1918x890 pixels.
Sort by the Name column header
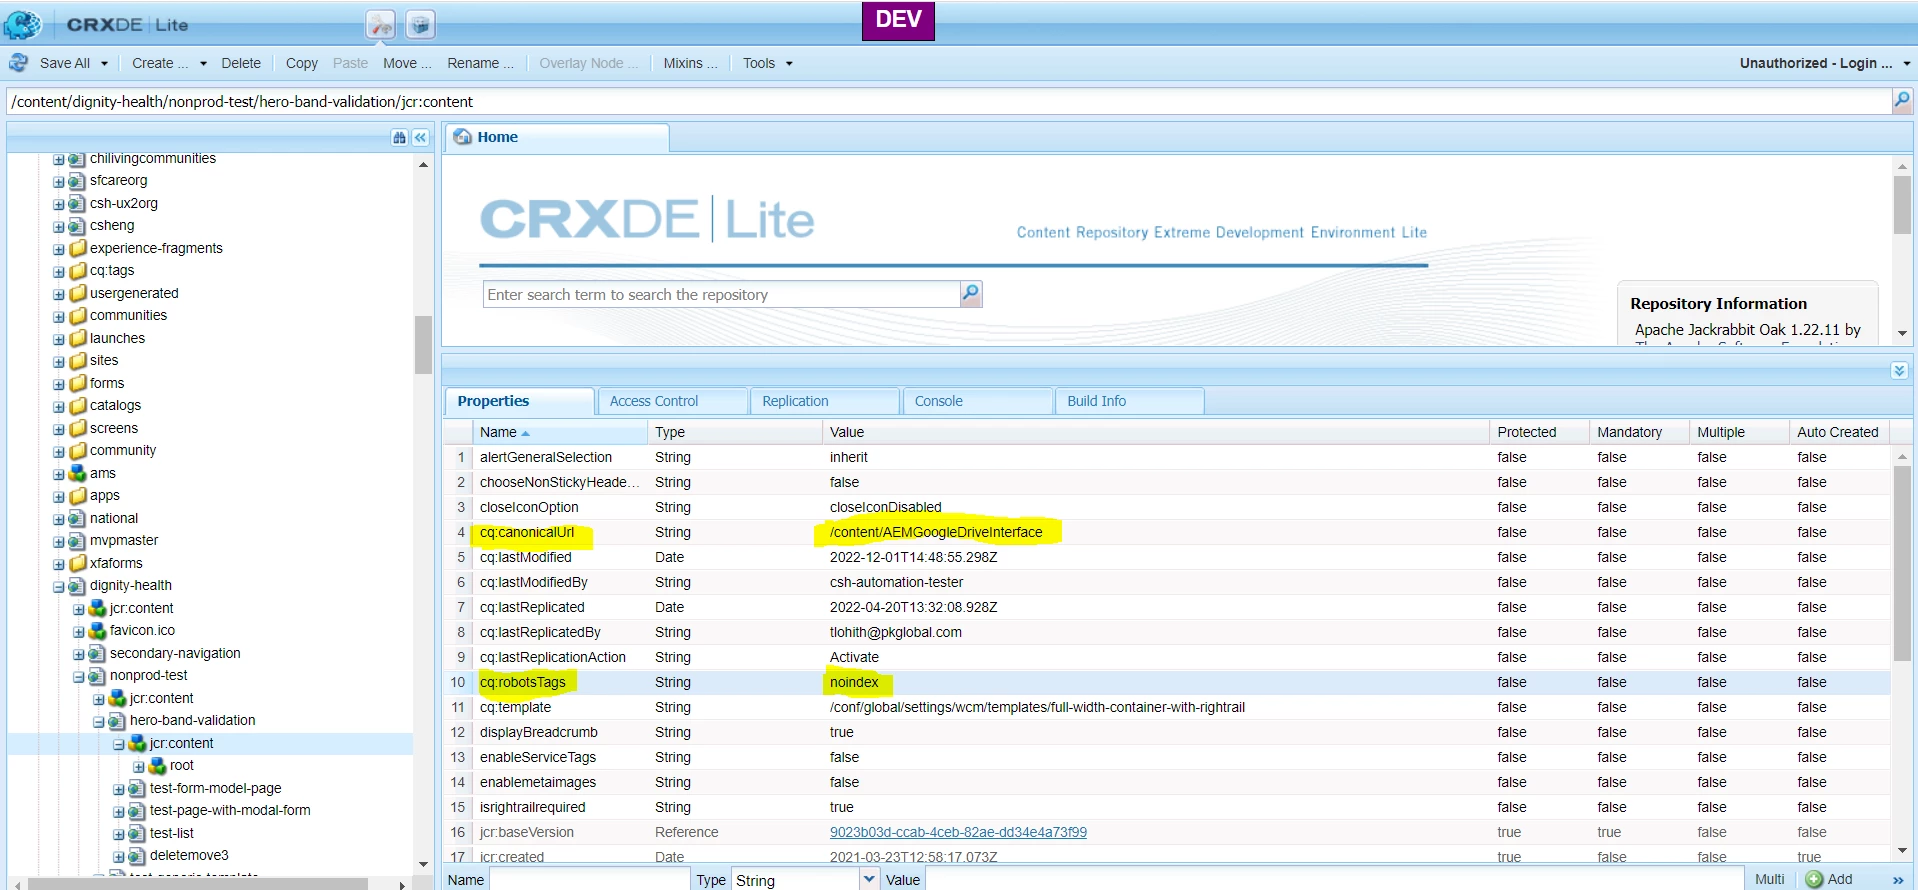coord(560,432)
